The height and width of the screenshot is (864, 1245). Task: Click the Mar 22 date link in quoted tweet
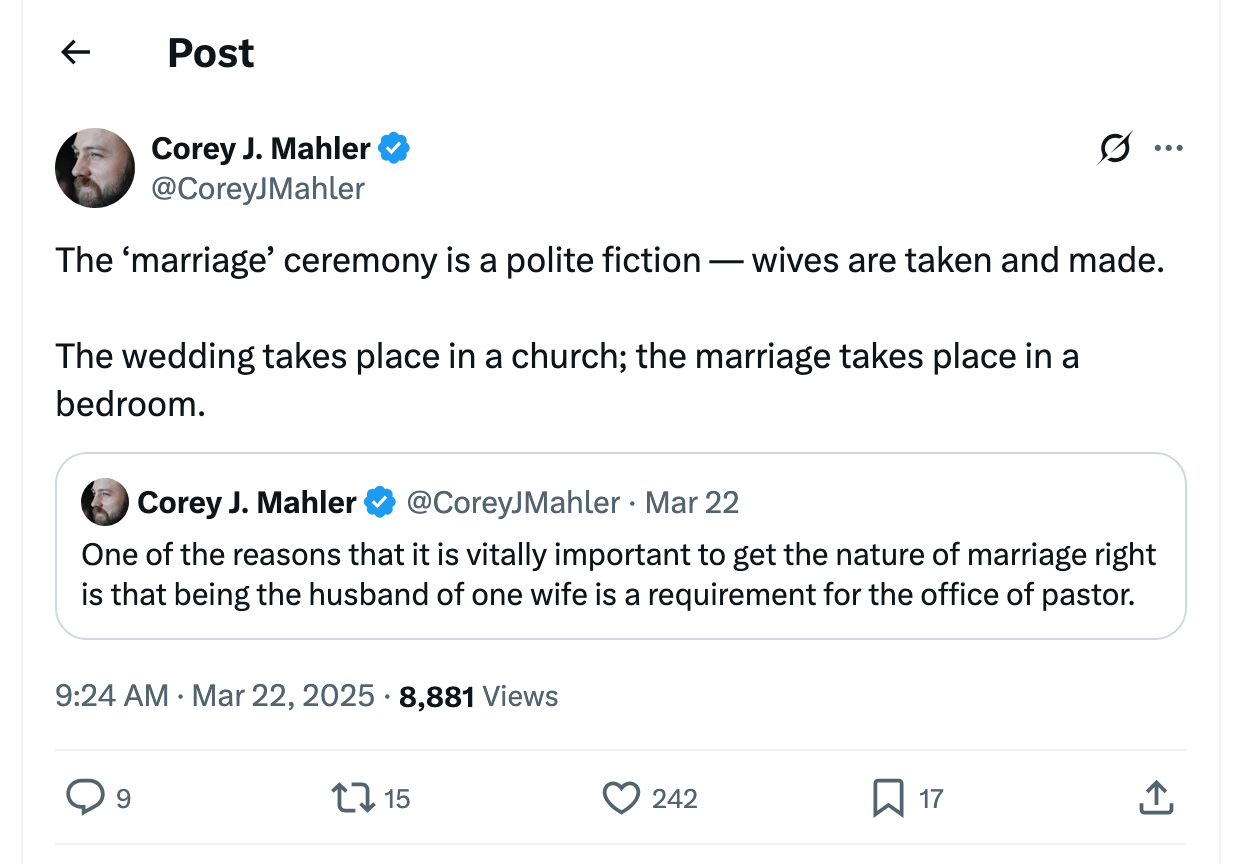[691, 502]
